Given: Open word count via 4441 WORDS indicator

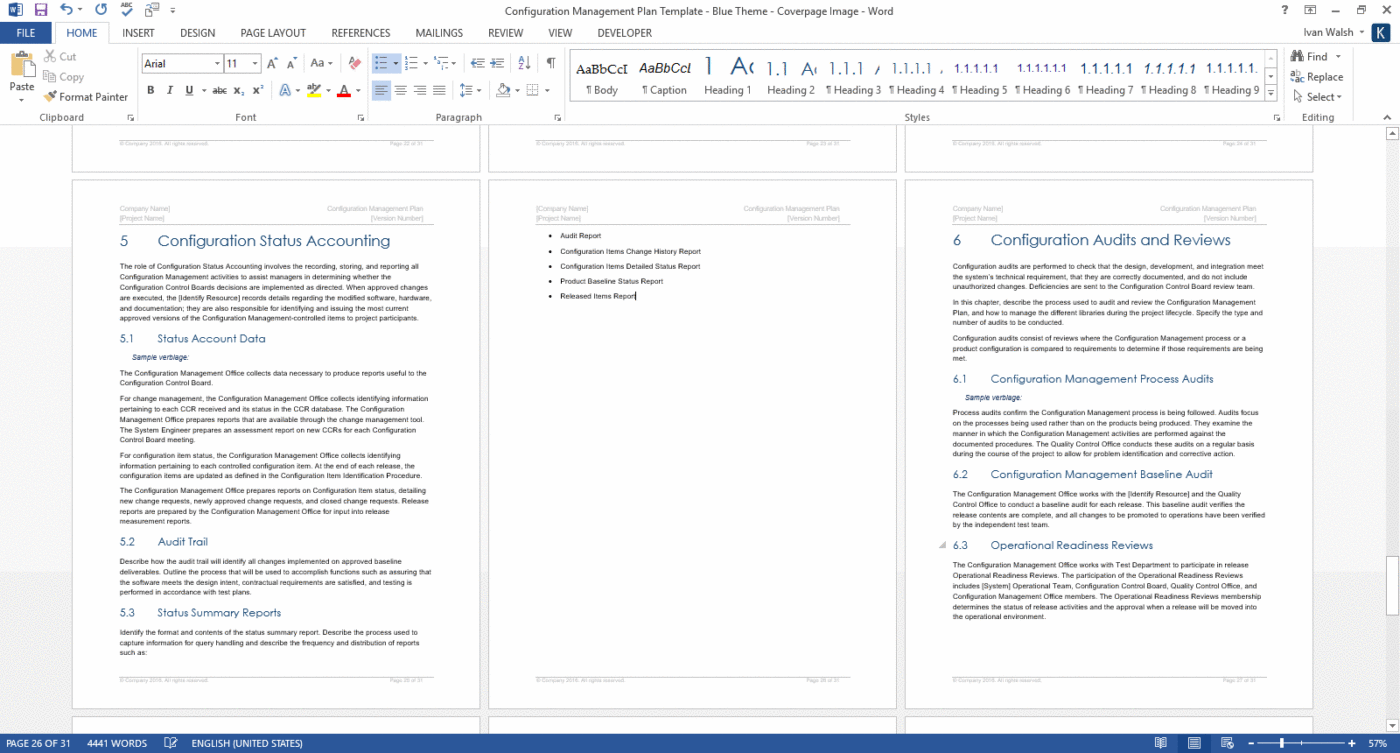Looking at the screenshot, I should tap(117, 743).
